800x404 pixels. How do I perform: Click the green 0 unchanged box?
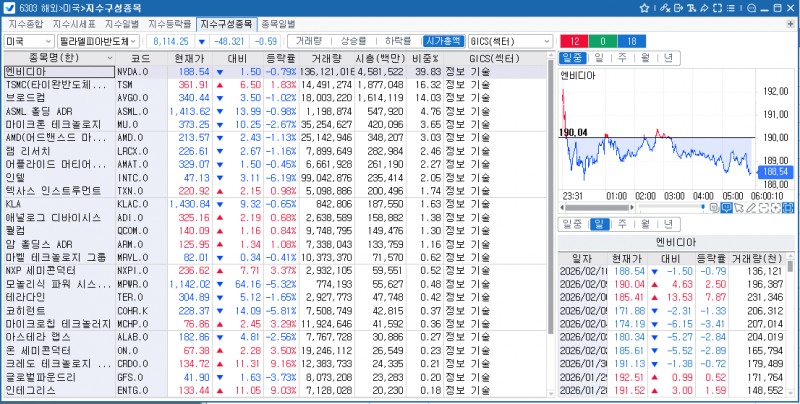tap(603, 41)
